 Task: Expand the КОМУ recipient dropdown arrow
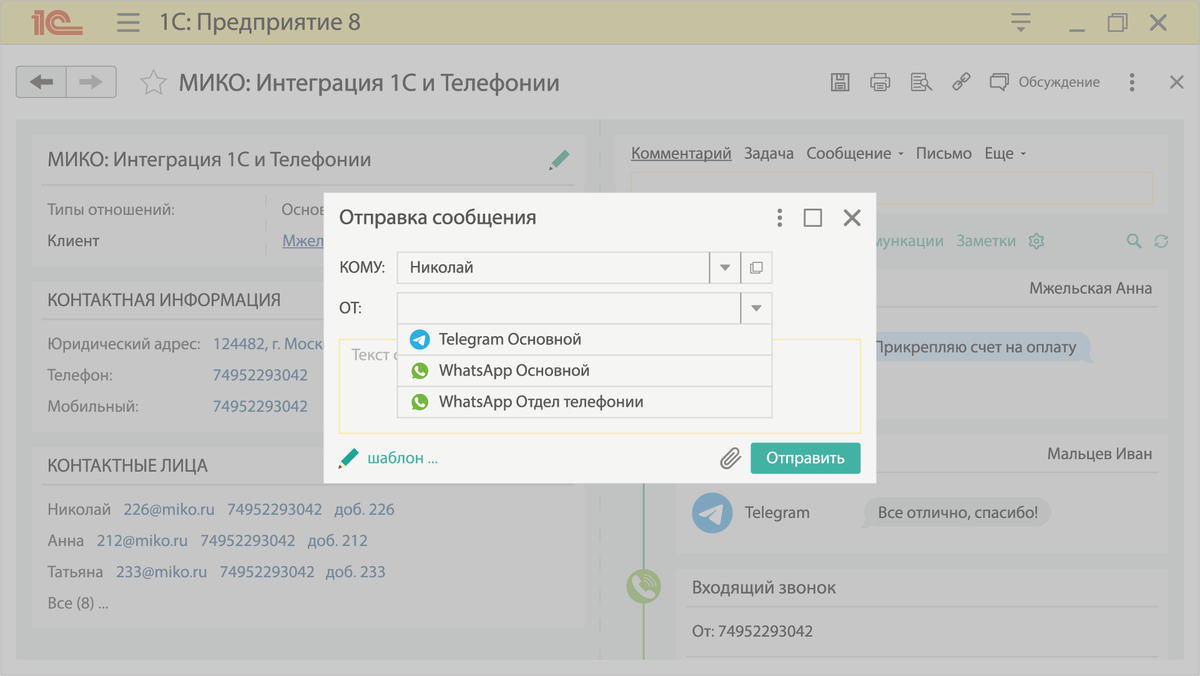[x=724, y=268]
